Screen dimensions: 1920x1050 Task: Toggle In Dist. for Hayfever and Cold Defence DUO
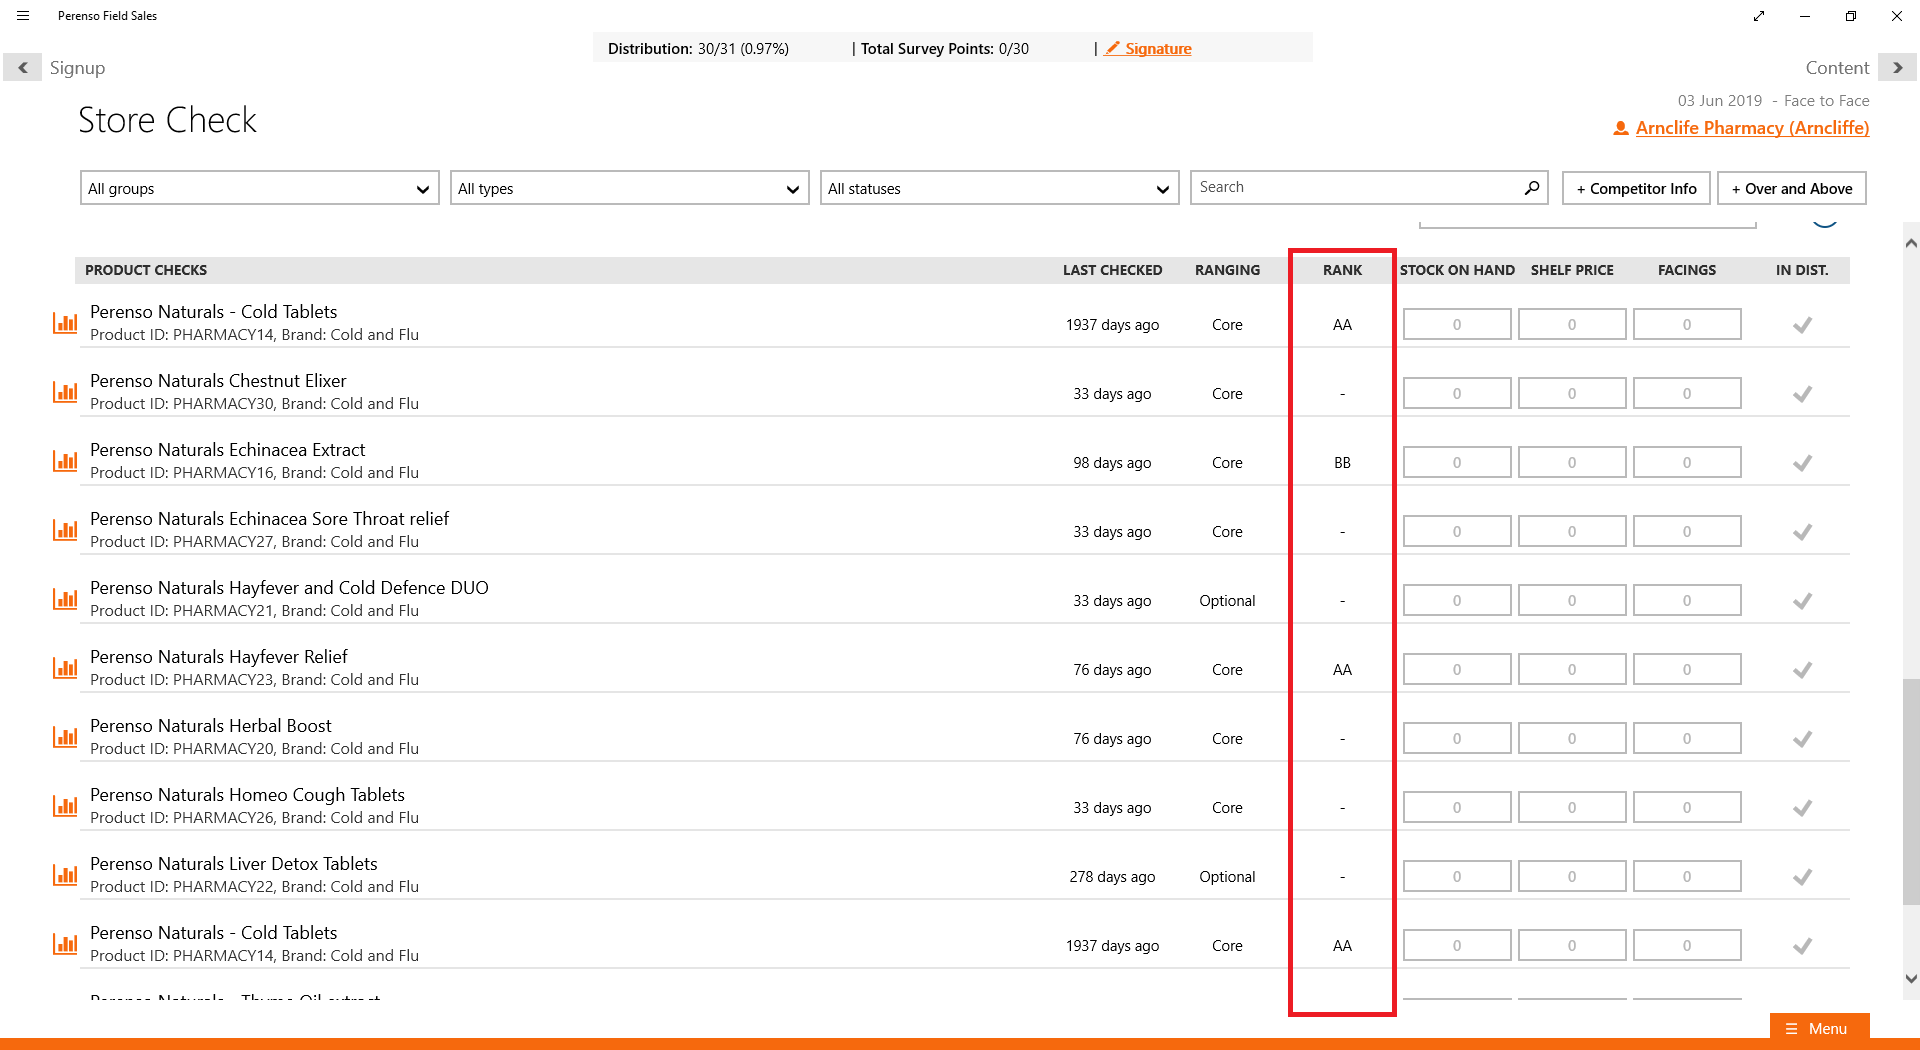1802,601
